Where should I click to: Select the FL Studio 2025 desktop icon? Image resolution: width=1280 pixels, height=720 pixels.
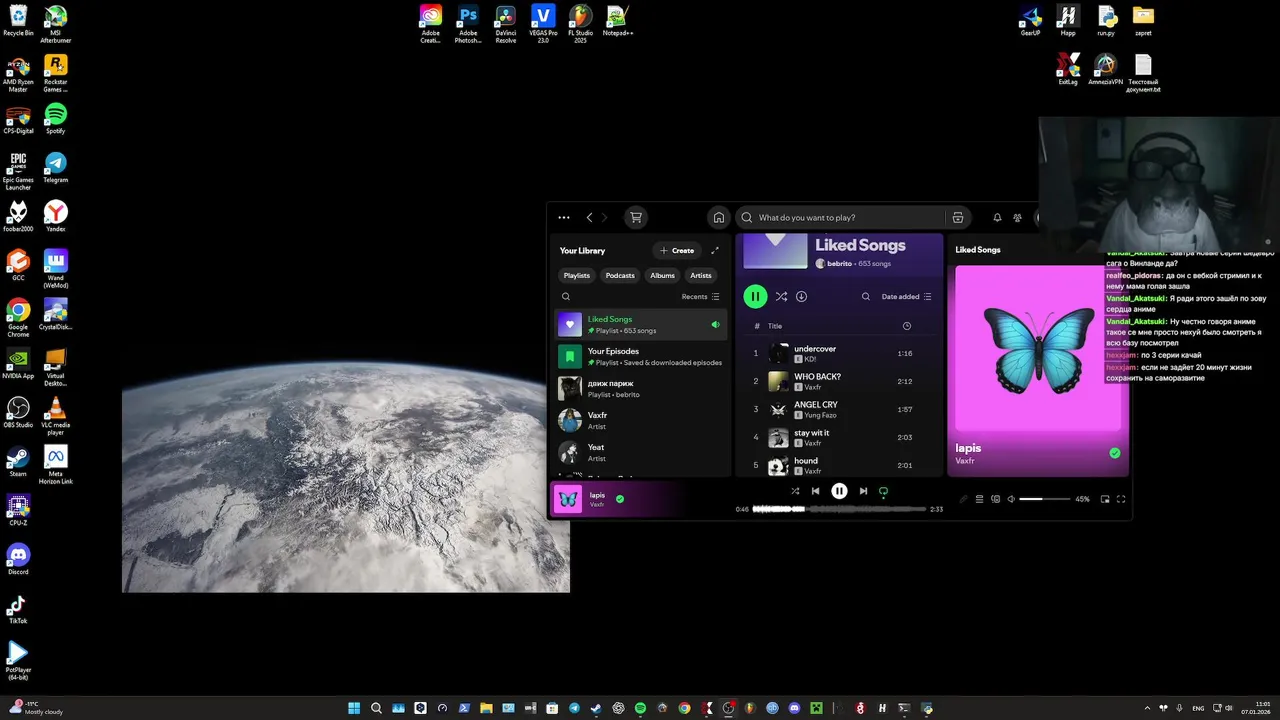click(580, 24)
